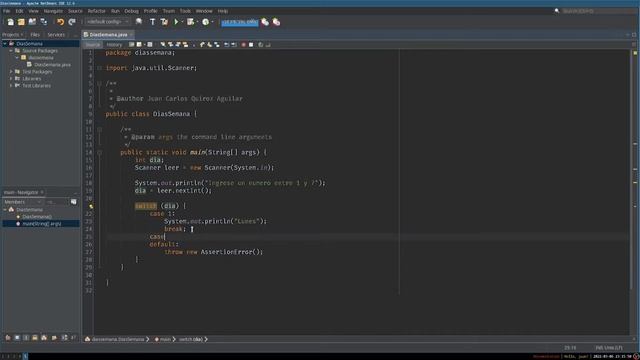Click the Stop Macro Recording square icon
This screenshot has width=640, height=360.
point(251,44)
